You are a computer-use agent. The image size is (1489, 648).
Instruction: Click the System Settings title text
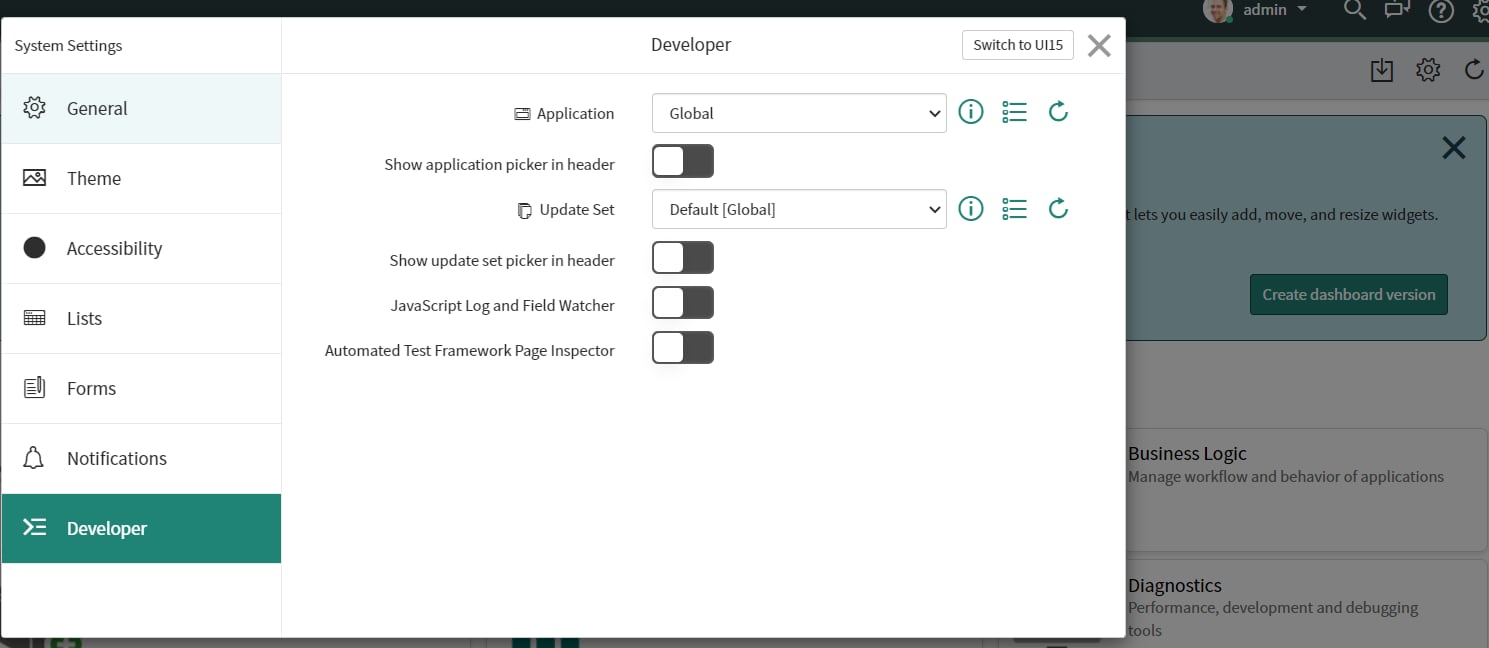(x=68, y=45)
